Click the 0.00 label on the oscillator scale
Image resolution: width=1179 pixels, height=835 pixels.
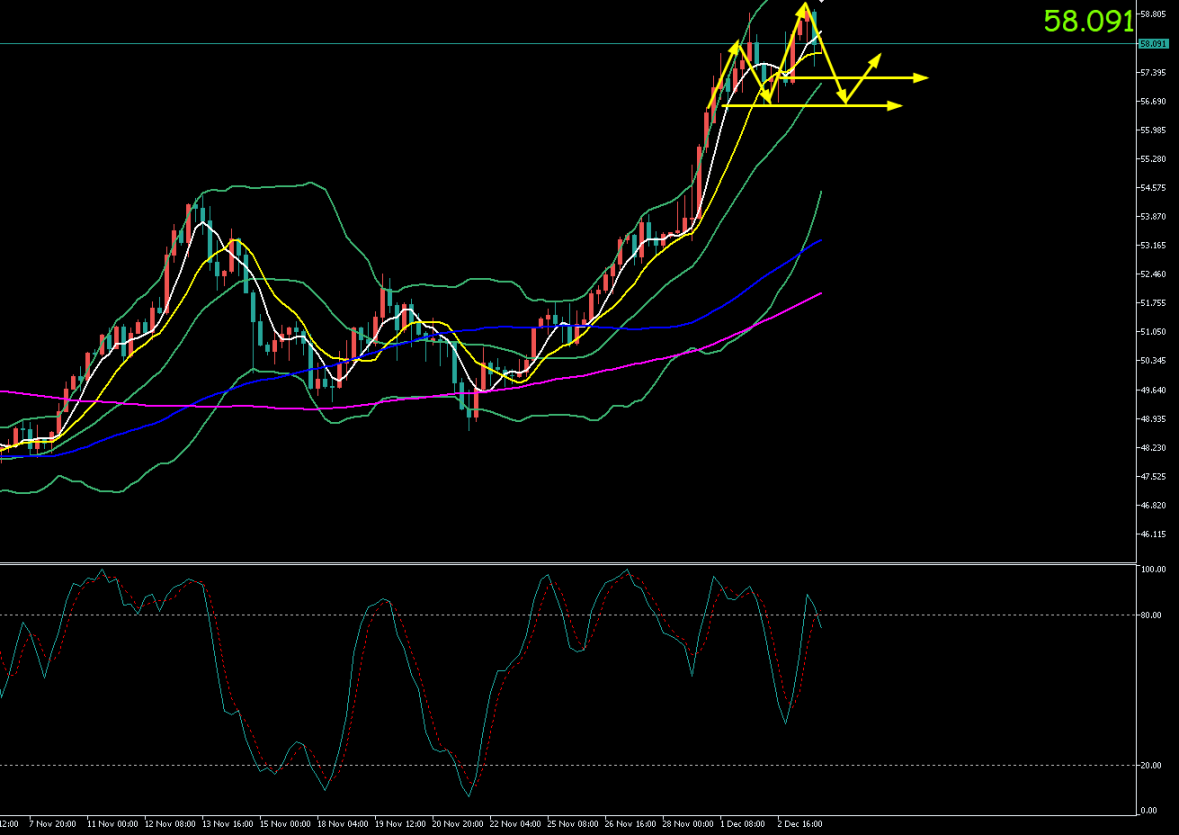coord(1149,810)
